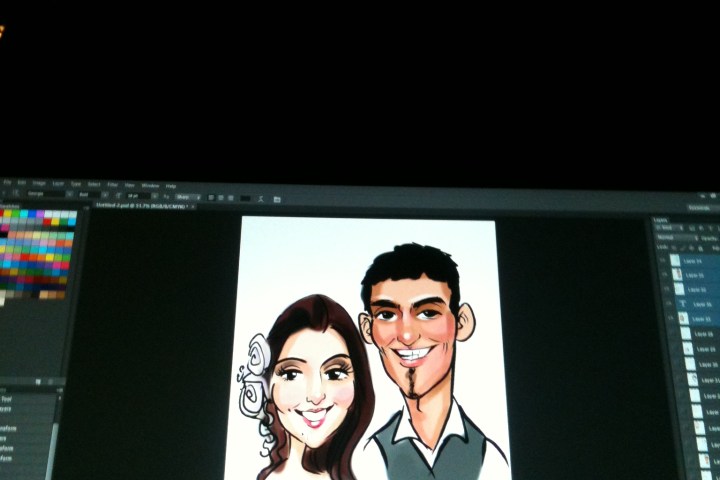
Task: Click the text color swatch in options bar
Action: (246, 198)
